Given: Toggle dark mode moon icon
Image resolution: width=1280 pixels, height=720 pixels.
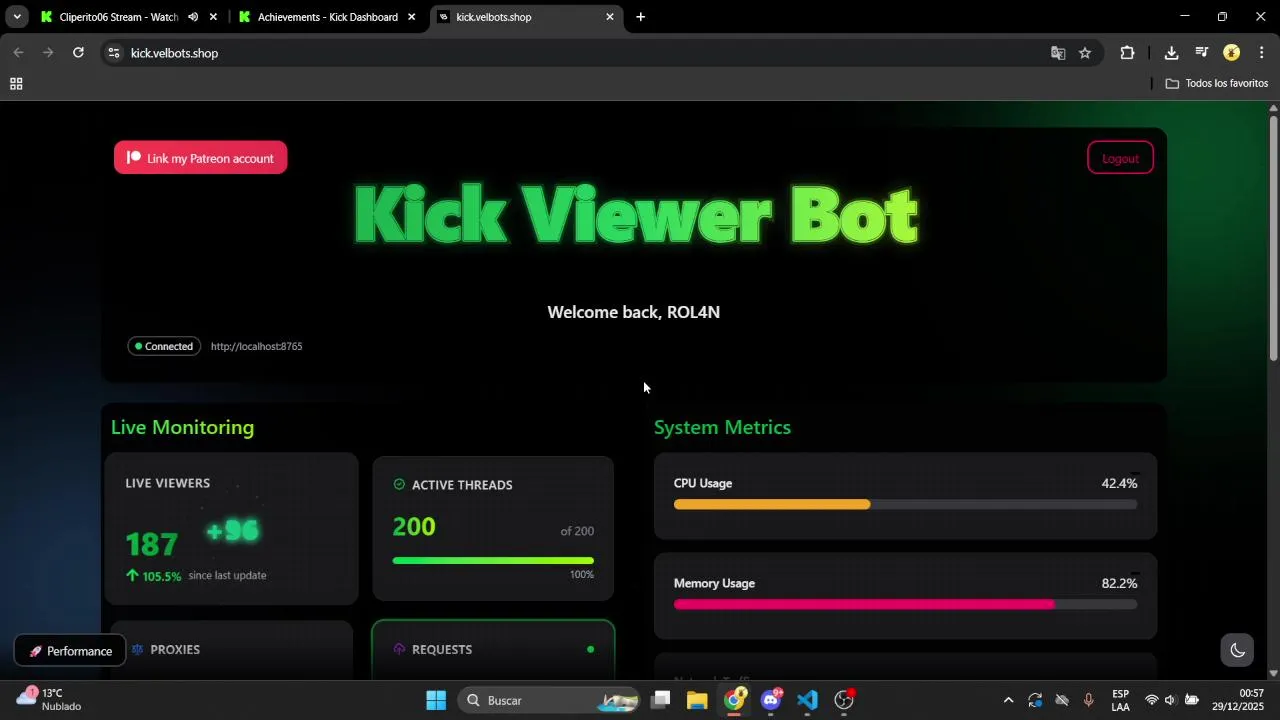Looking at the screenshot, I should pos(1237,651).
